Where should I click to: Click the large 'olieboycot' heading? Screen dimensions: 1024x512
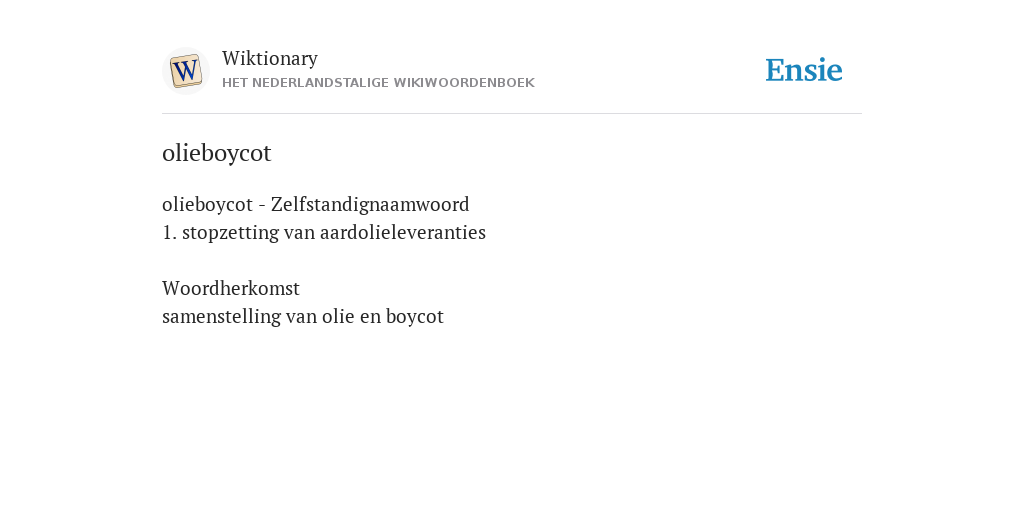[216, 153]
